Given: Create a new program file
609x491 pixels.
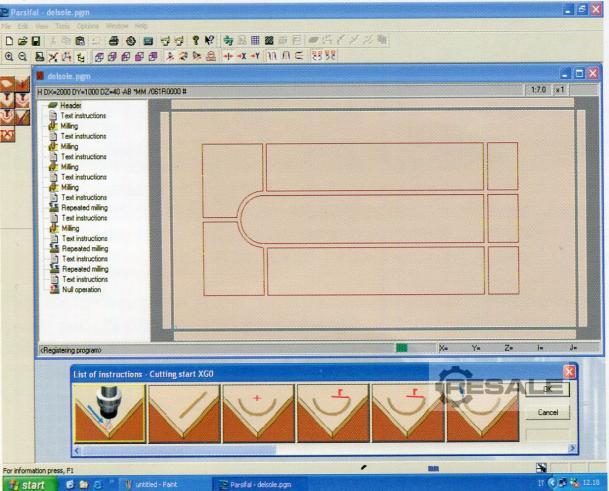Looking at the screenshot, I should click(9, 41).
